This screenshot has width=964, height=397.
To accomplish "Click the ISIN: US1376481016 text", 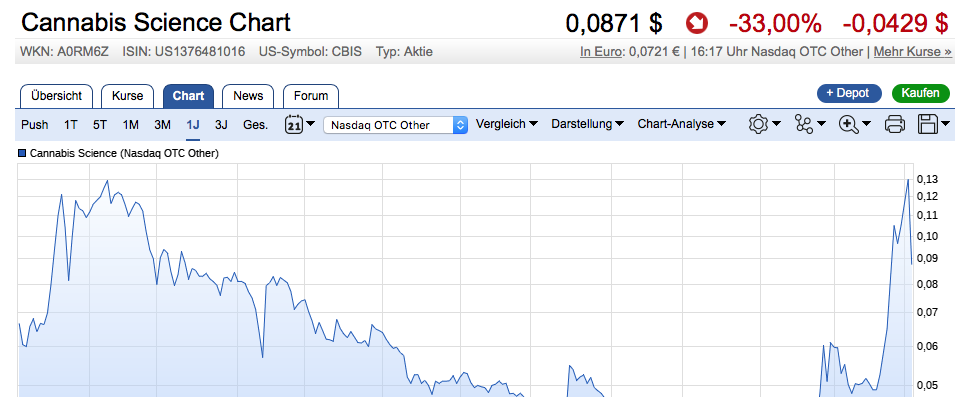I will coord(184,52).
